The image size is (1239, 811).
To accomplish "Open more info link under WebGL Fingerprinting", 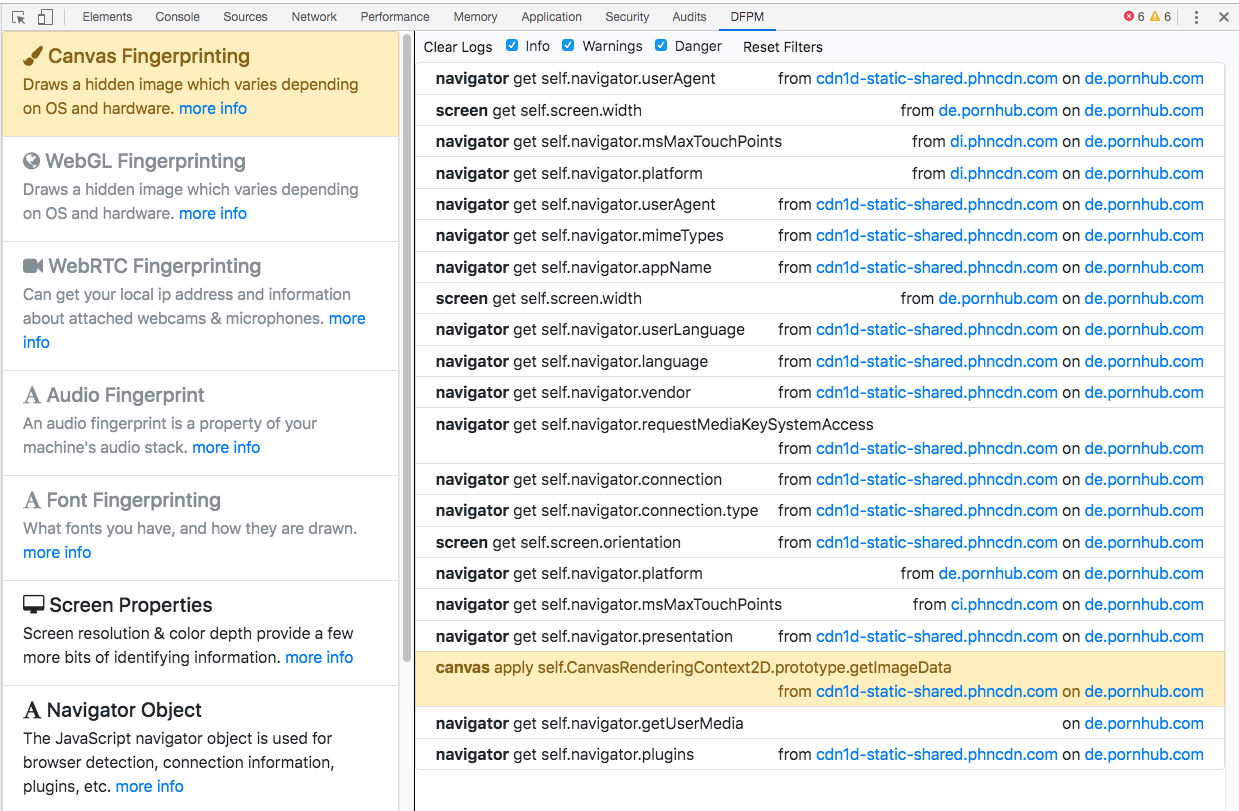I will [213, 213].
